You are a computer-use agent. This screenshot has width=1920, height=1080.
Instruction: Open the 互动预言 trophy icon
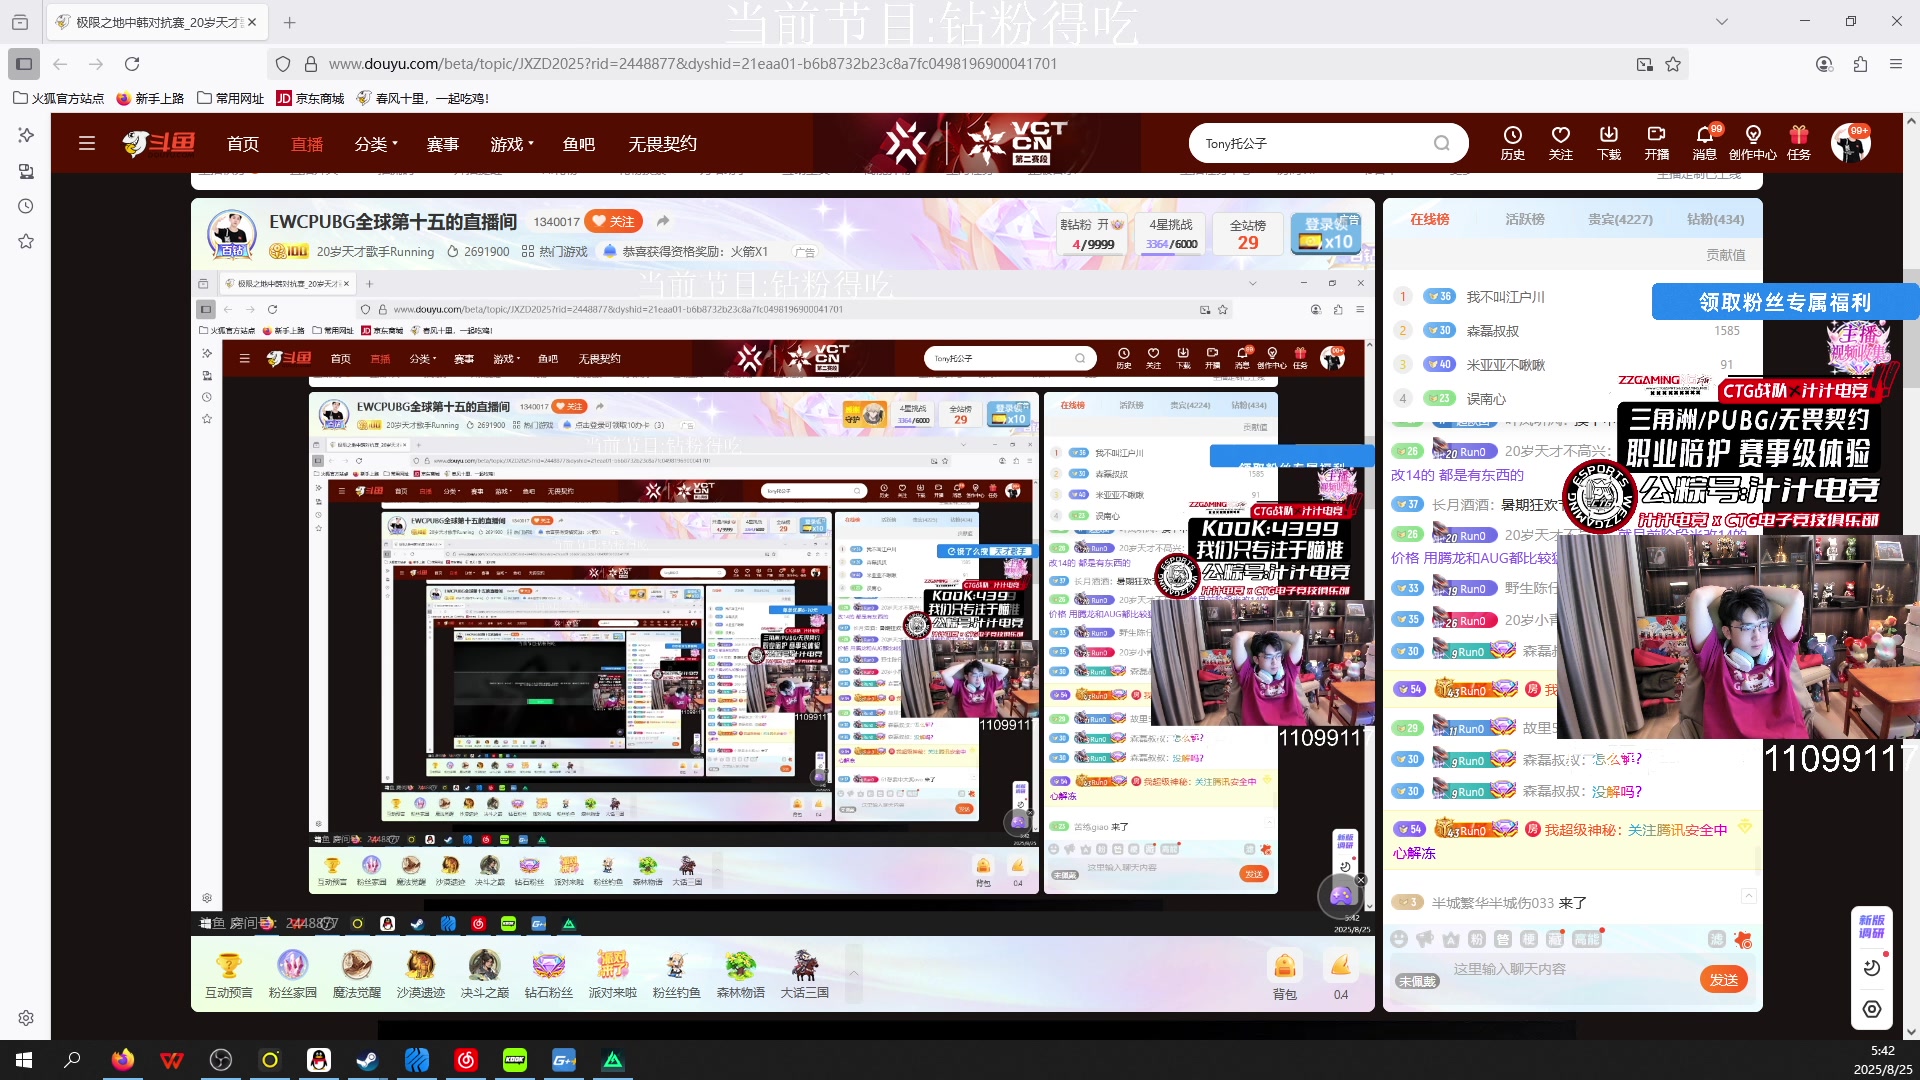229,974
